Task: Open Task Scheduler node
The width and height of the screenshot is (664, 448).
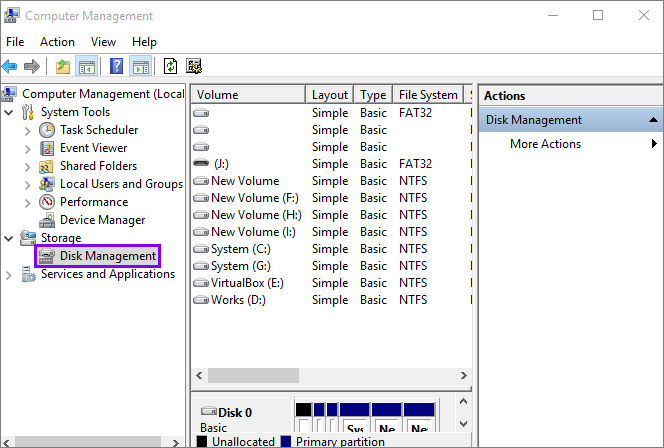Action: click(98, 130)
